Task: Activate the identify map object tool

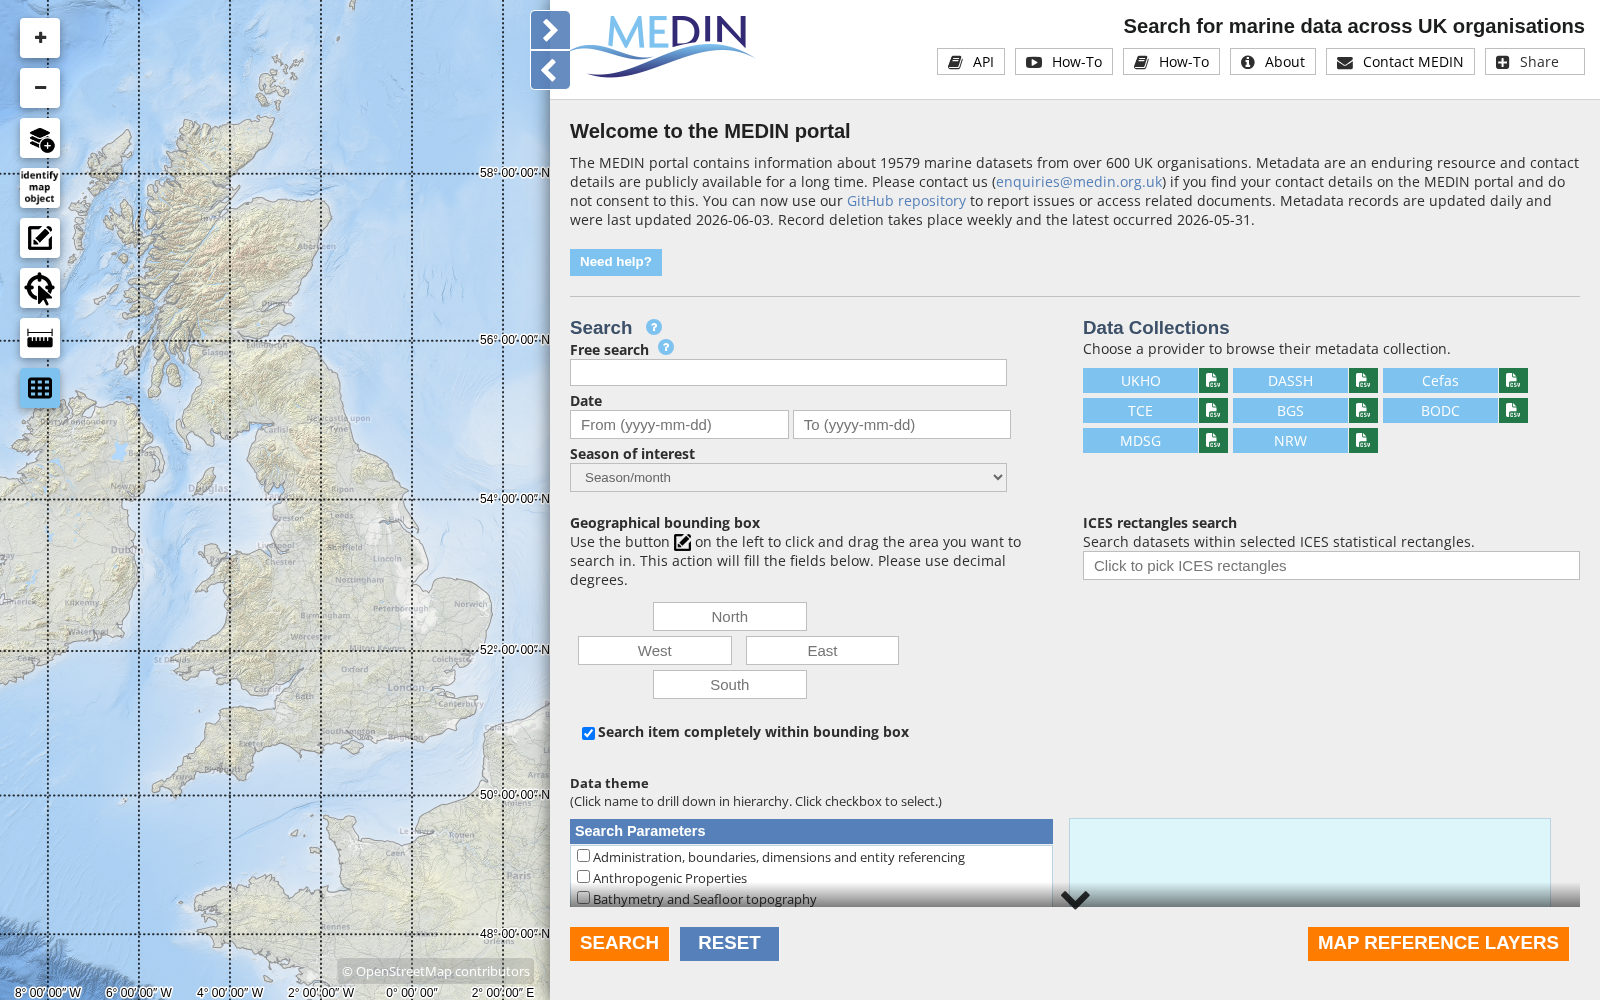Action: (x=40, y=188)
